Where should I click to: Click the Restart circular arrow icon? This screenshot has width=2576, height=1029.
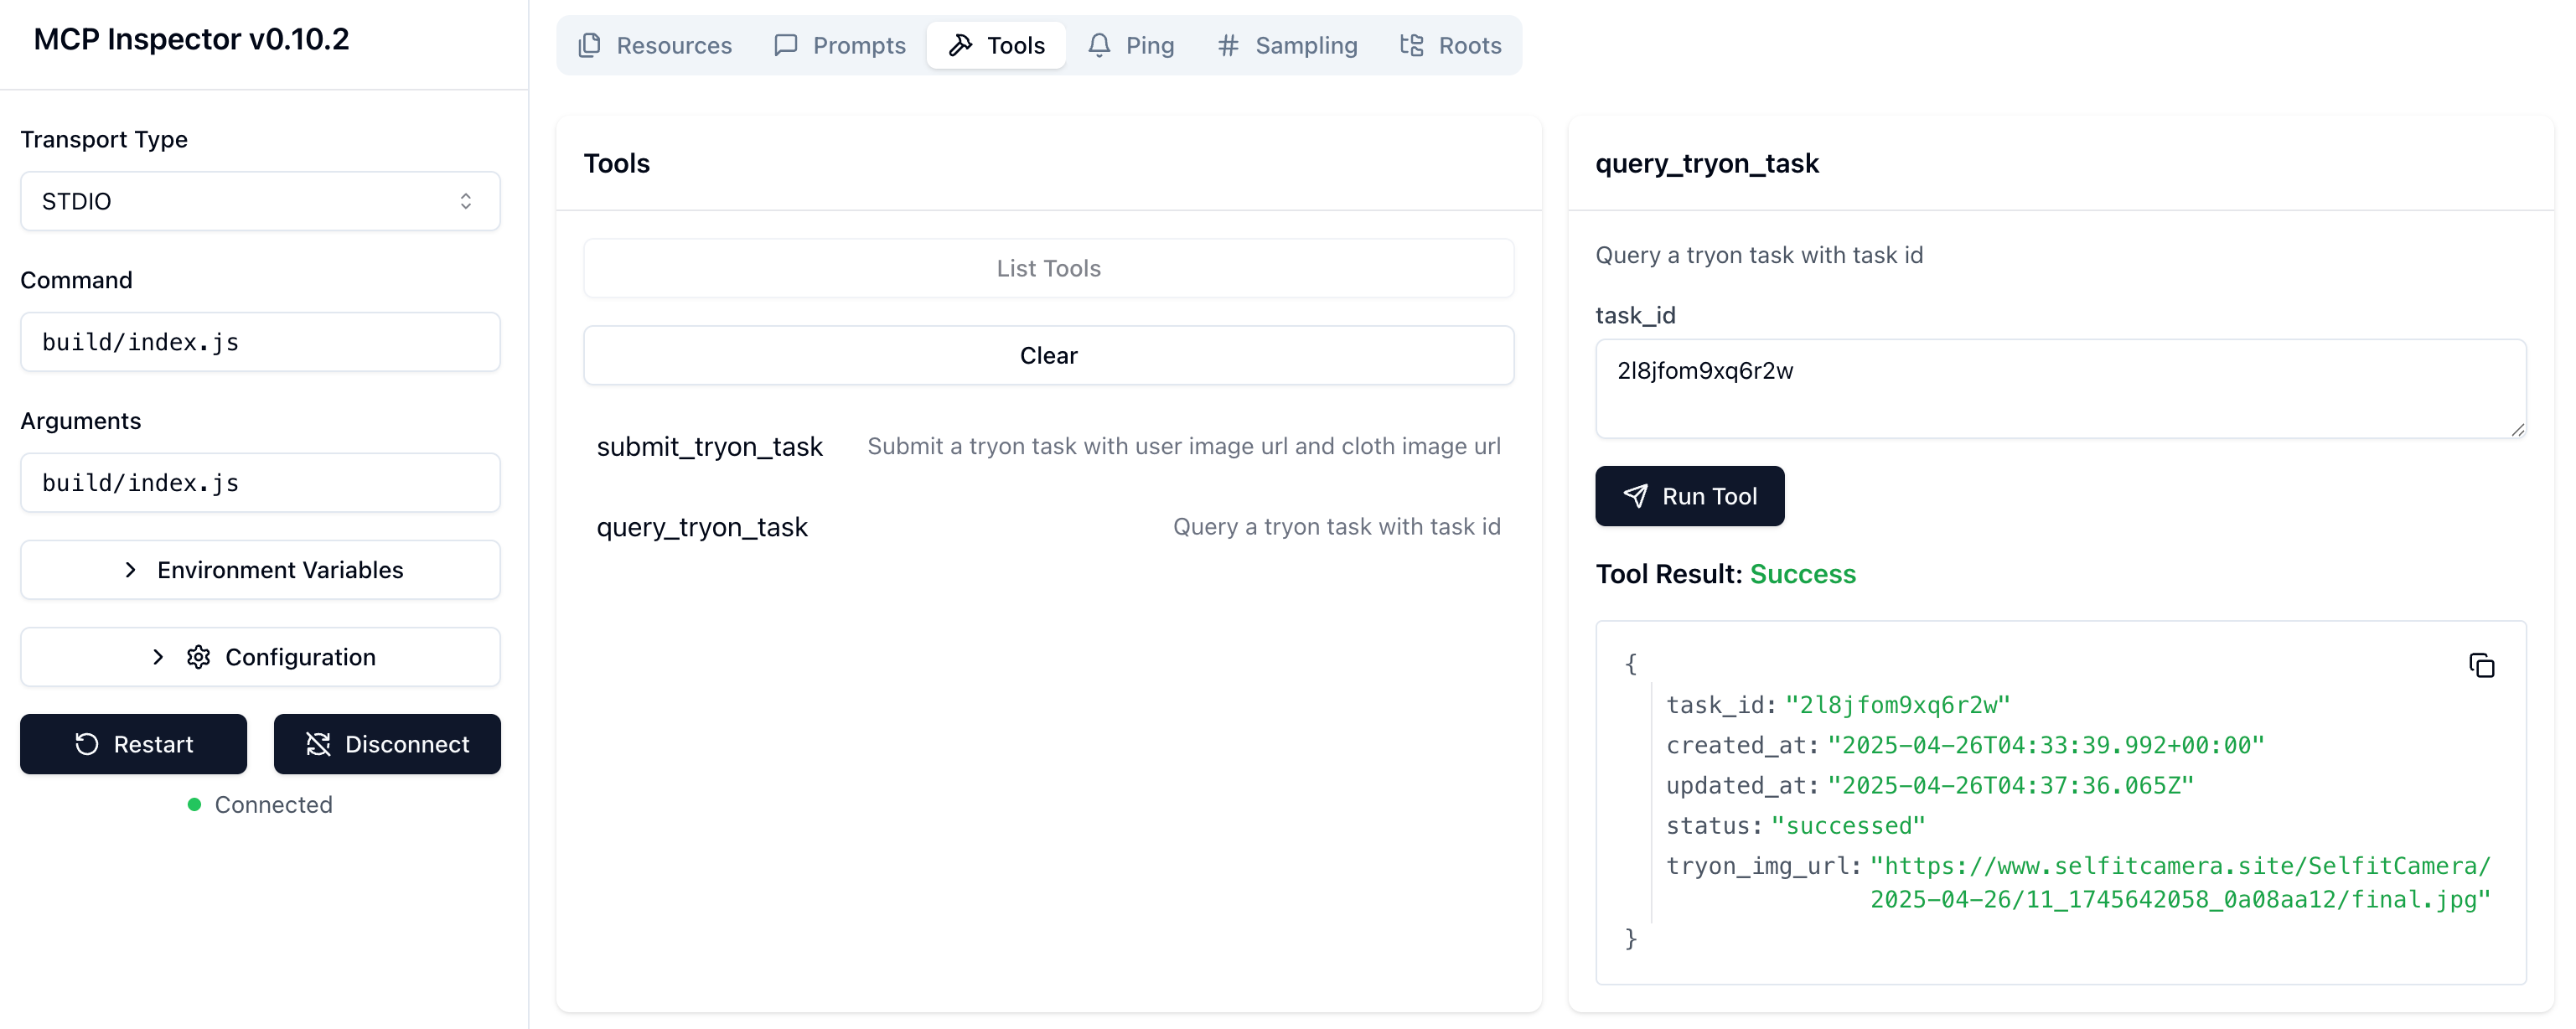point(87,744)
